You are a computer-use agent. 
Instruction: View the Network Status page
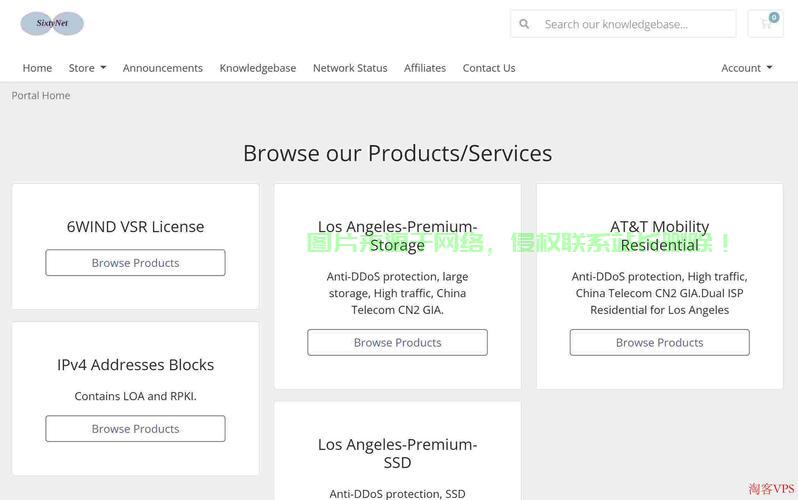pos(350,68)
